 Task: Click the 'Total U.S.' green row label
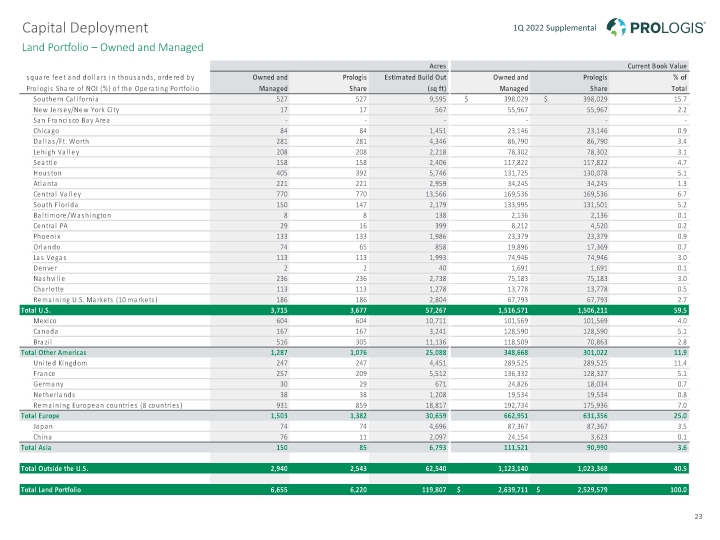(x=35, y=310)
